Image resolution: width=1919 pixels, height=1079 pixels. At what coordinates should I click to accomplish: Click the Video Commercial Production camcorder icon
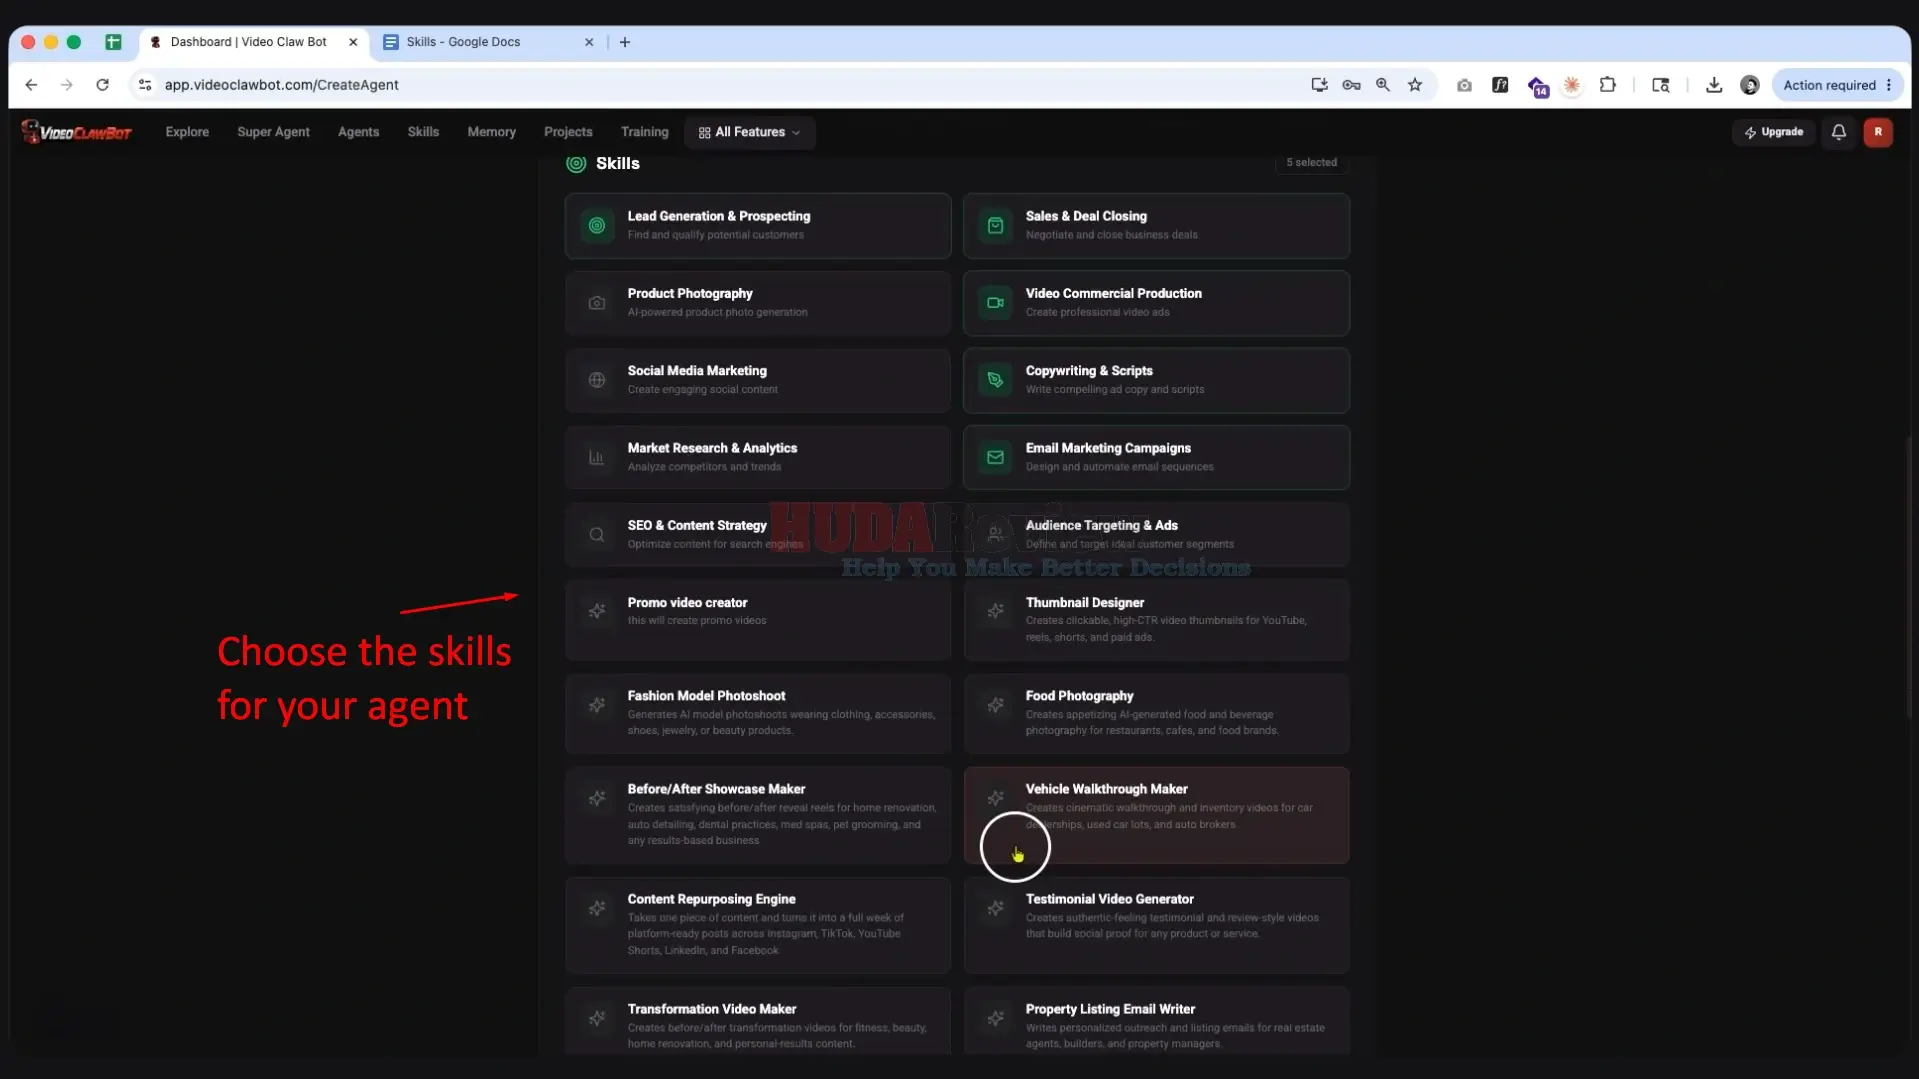[x=995, y=303]
